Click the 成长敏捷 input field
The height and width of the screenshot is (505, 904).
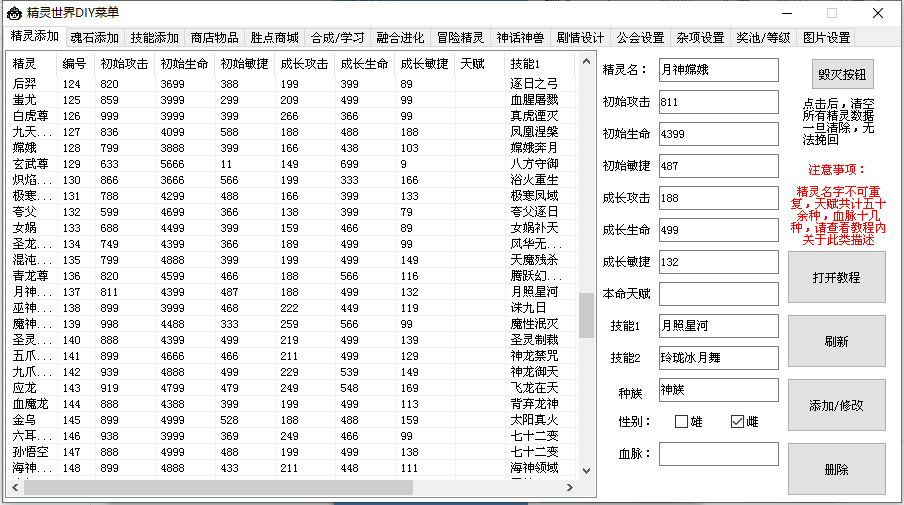718,262
